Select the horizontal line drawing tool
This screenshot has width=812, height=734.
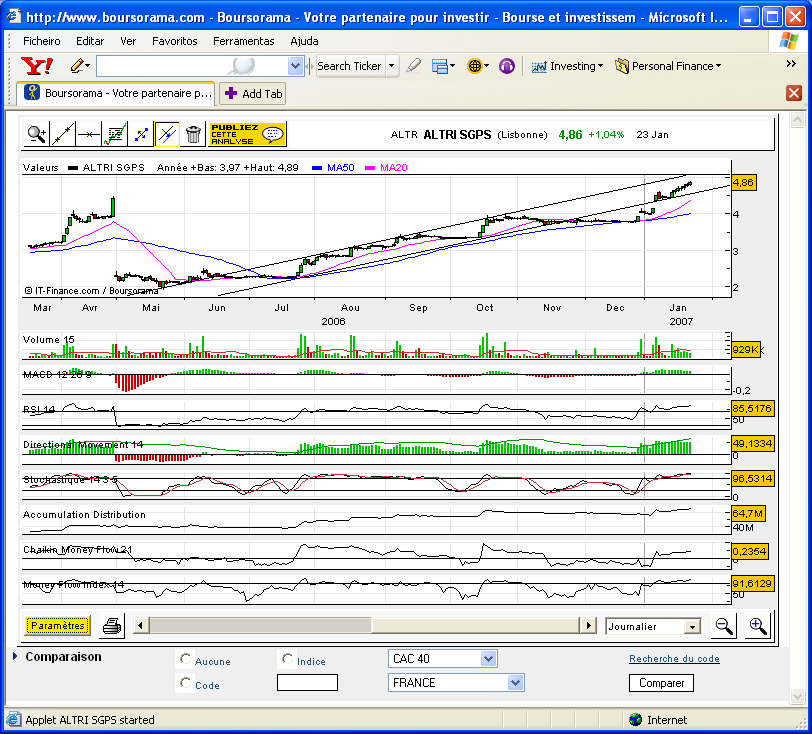tap(89, 135)
